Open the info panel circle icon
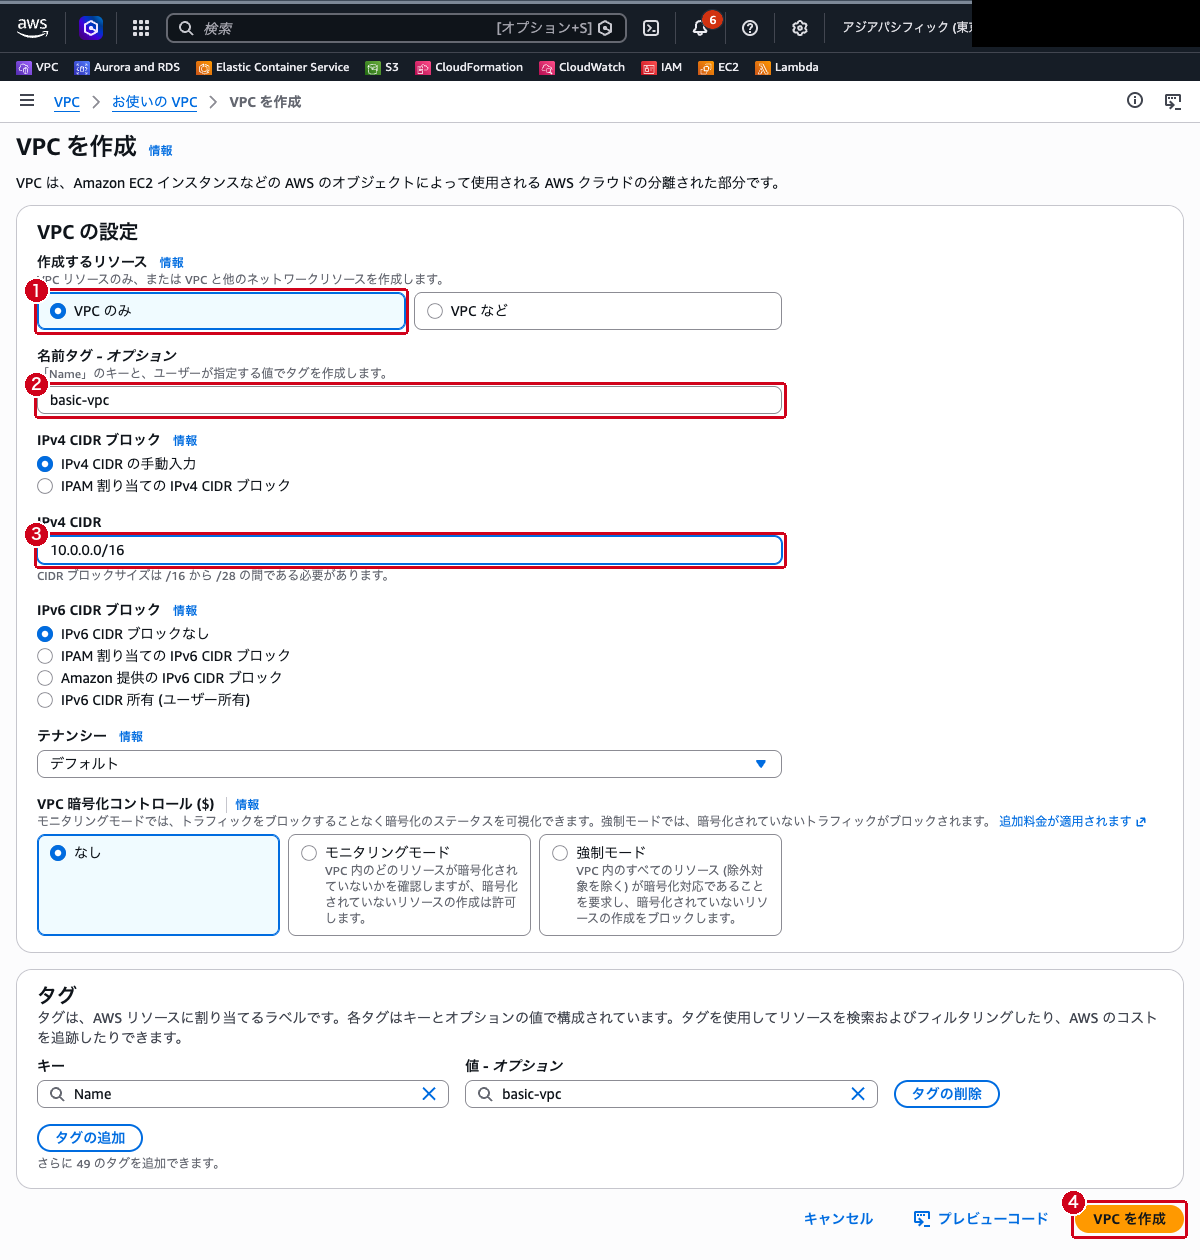 point(1135,100)
